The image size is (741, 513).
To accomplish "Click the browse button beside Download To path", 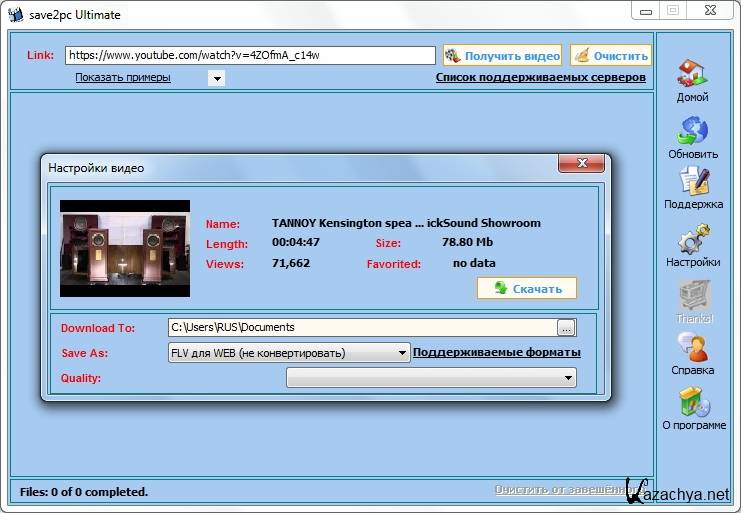I will pos(566,327).
